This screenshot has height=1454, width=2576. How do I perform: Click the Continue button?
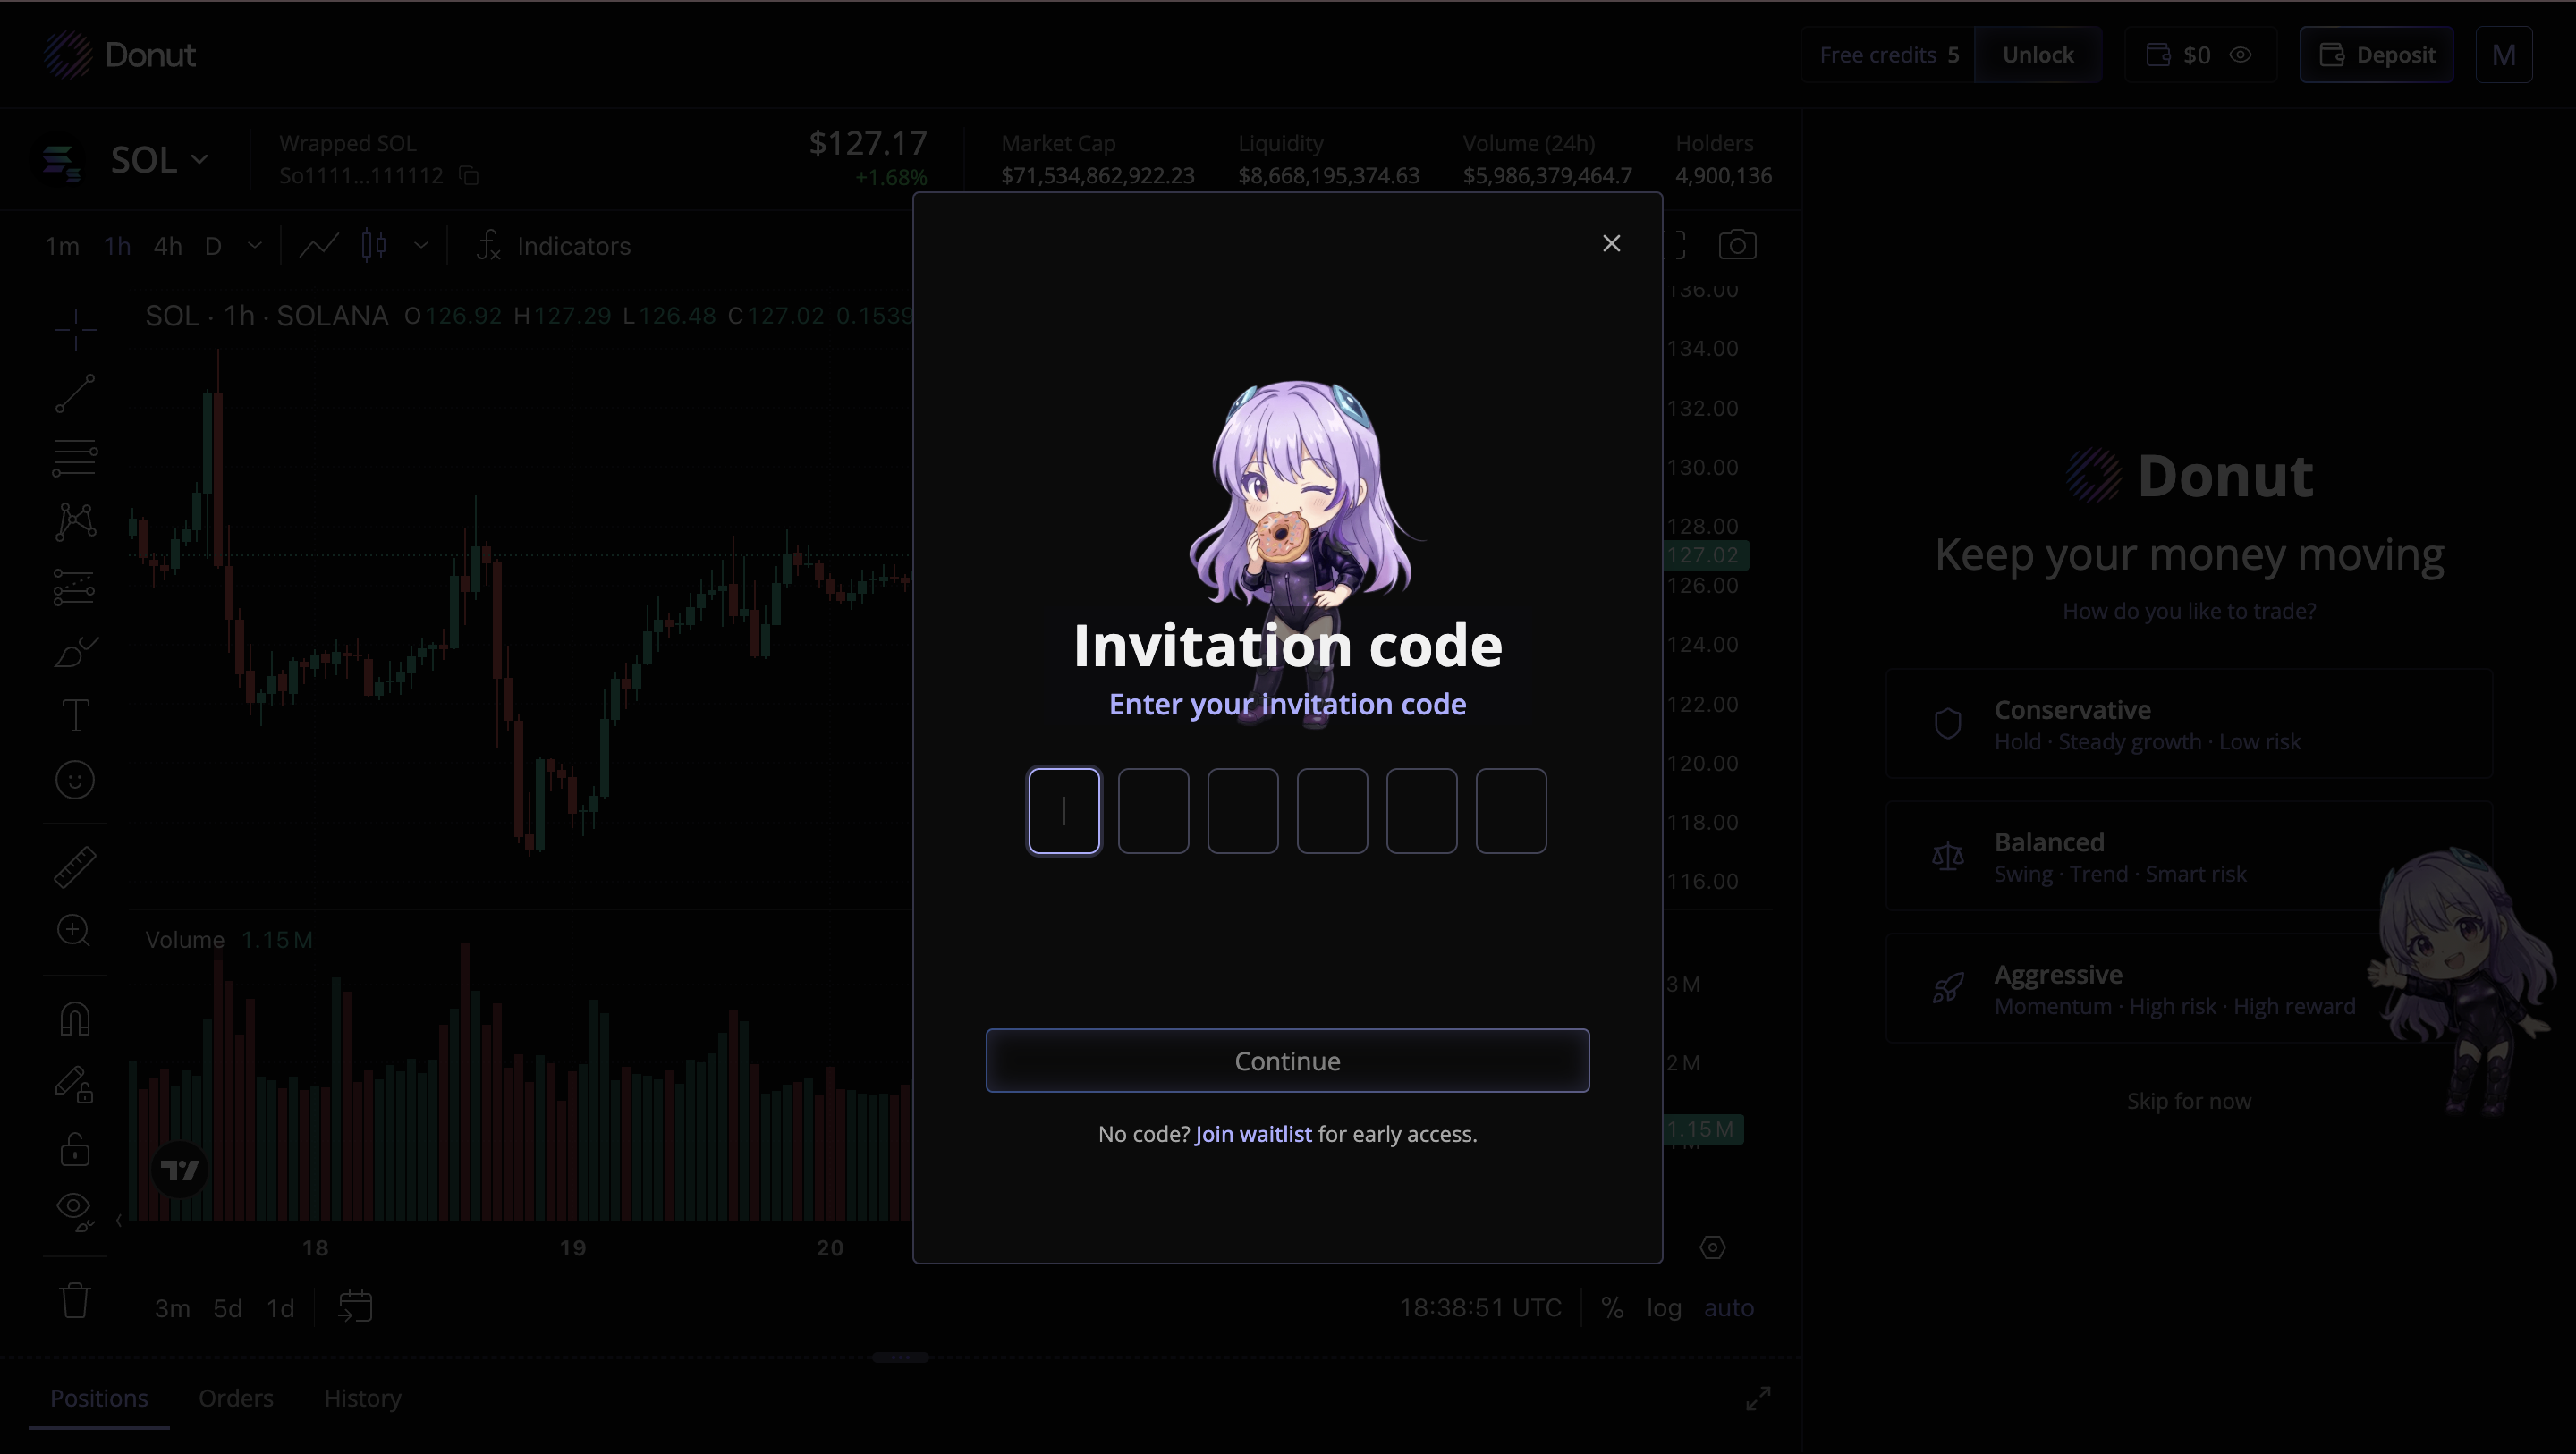click(1287, 1061)
